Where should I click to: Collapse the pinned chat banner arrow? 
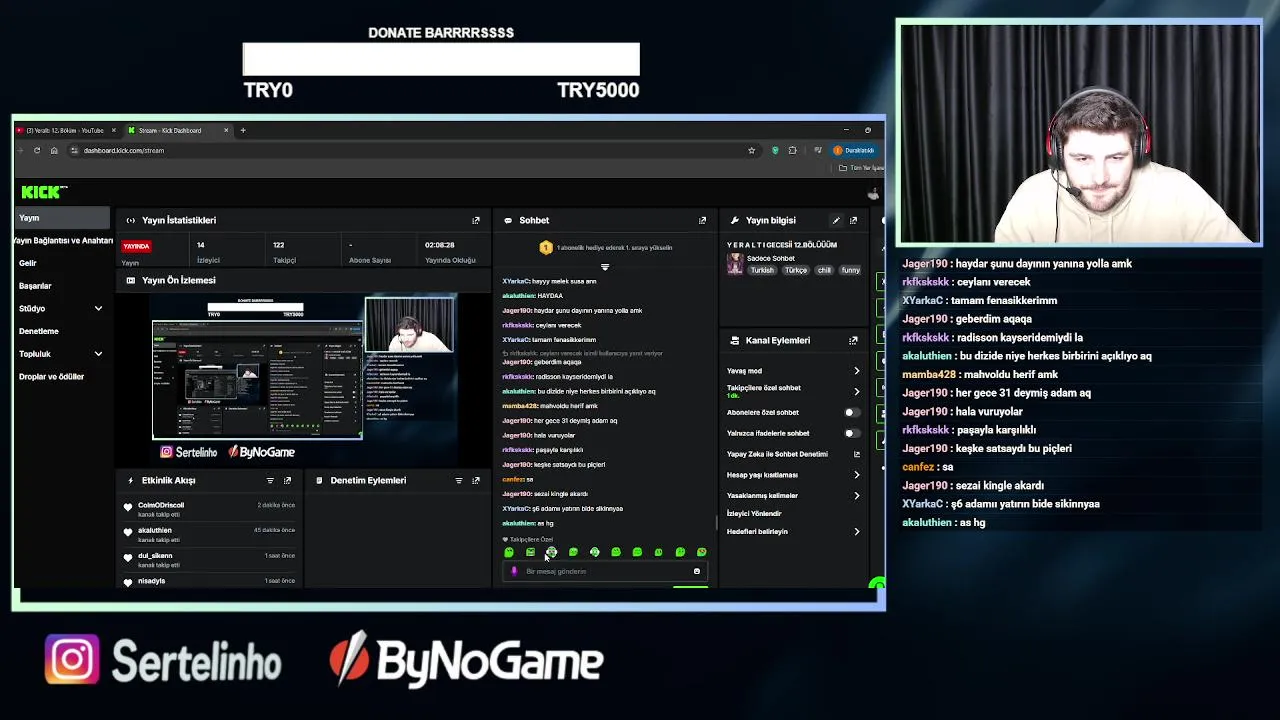[x=604, y=267]
